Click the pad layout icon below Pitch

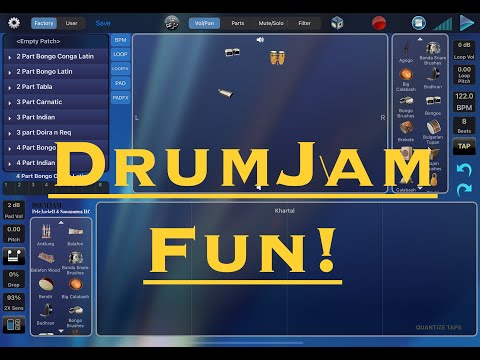point(14,256)
